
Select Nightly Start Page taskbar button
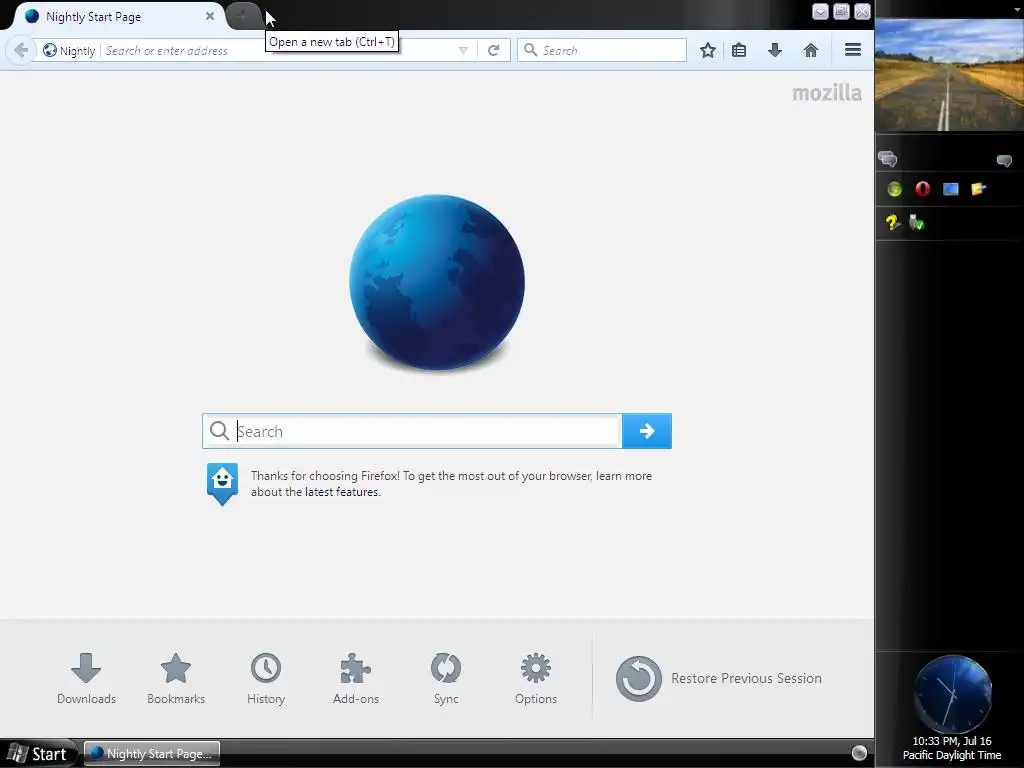click(152, 754)
